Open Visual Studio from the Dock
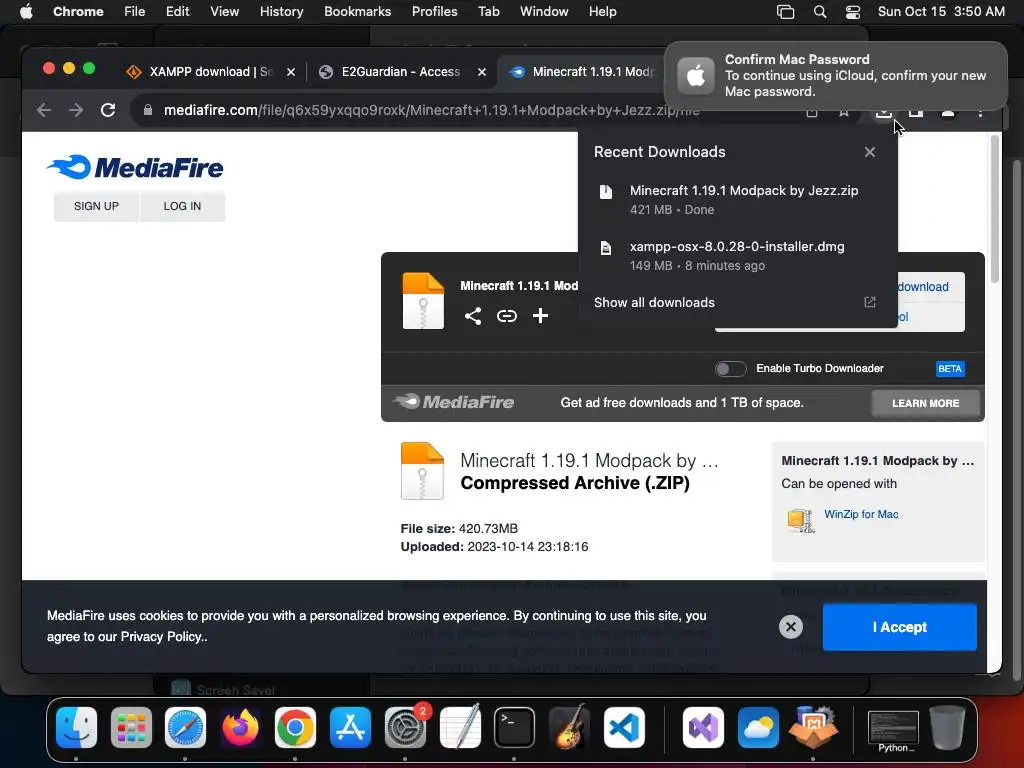The image size is (1024, 768). 703,728
